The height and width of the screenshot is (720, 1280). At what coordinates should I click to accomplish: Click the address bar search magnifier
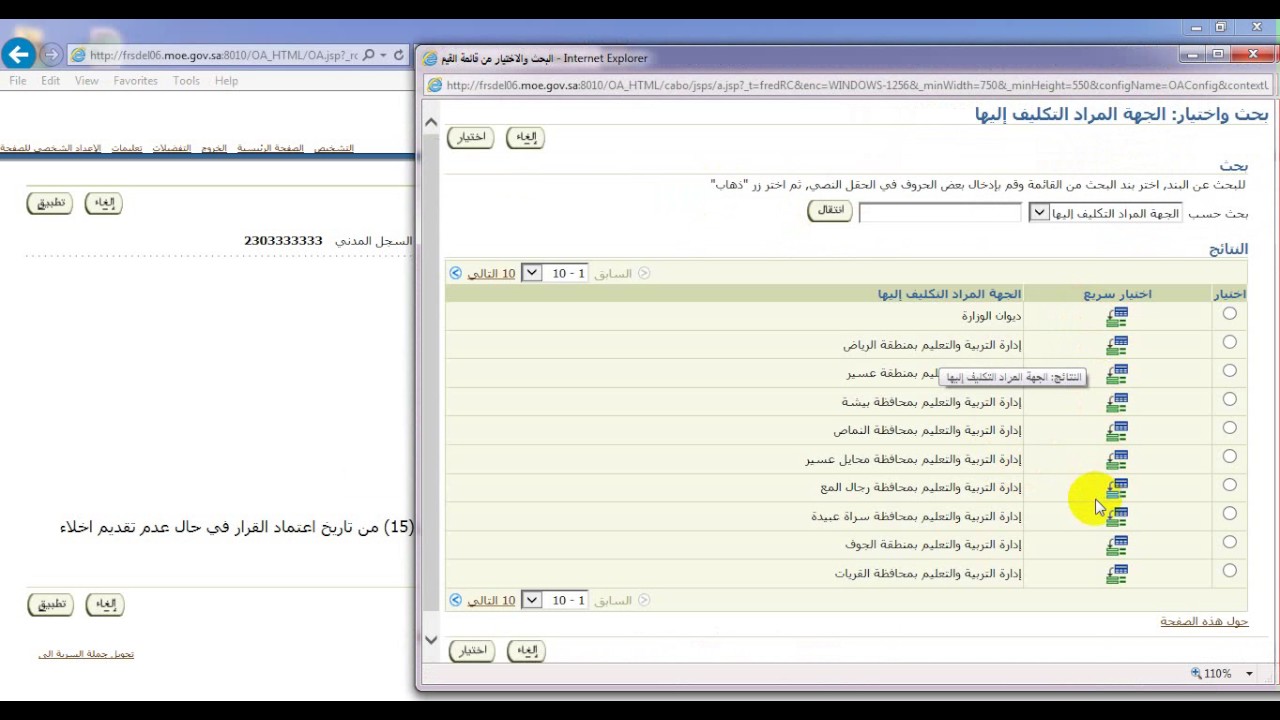click(368, 55)
